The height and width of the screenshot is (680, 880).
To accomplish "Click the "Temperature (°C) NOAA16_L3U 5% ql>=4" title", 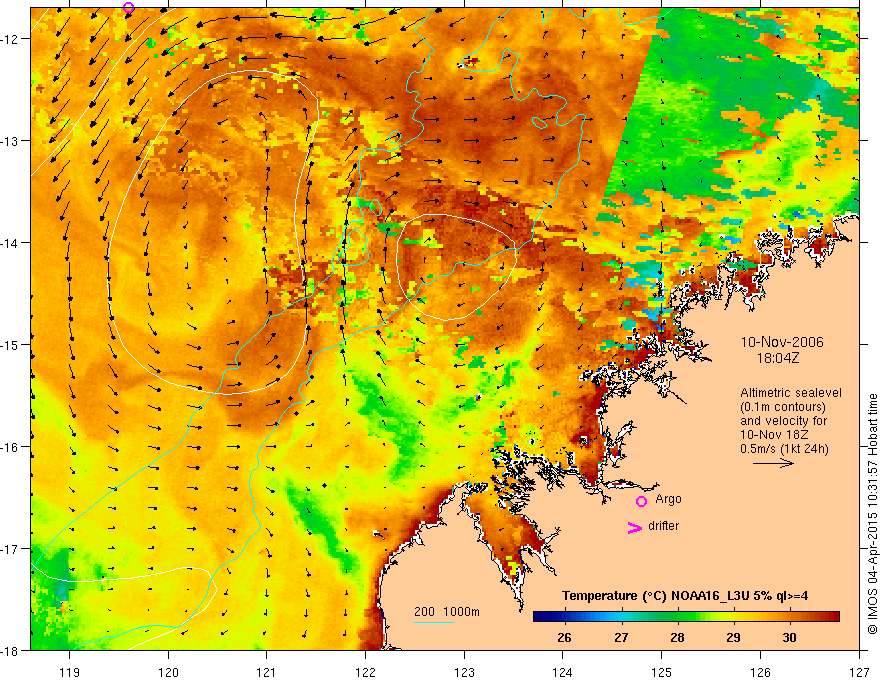I will pos(685,596).
